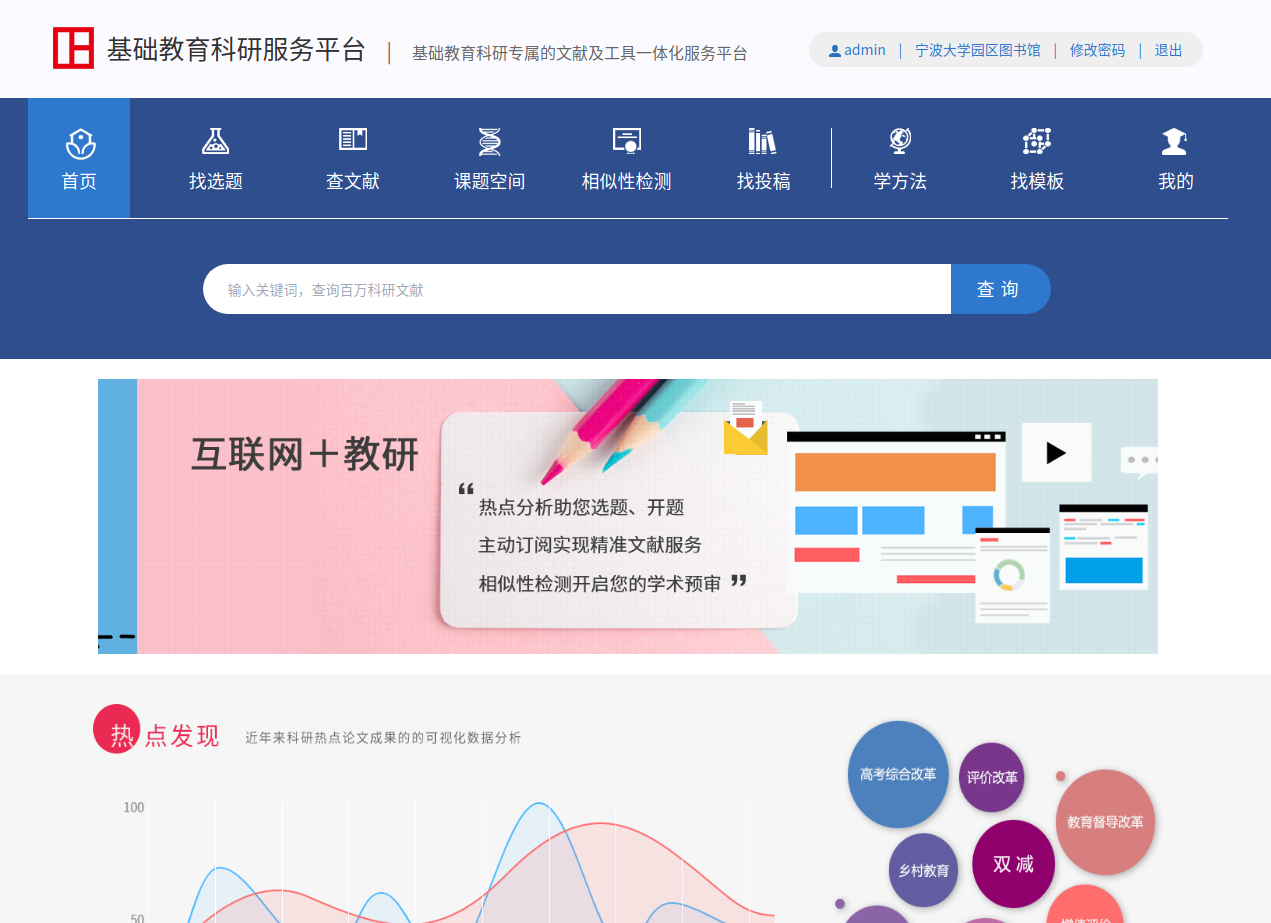The height and width of the screenshot is (923, 1271).
Task: Open 相似性检测 via the certificate icon
Action: click(627, 141)
